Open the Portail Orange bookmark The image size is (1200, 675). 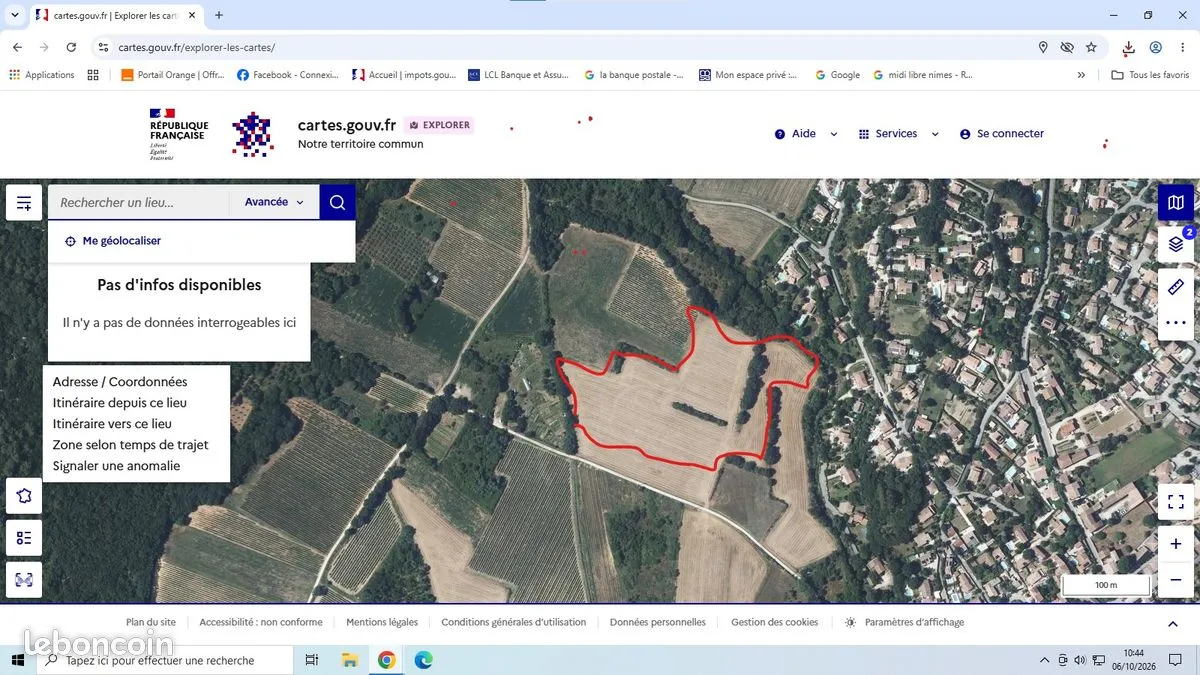tap(173, 75)
